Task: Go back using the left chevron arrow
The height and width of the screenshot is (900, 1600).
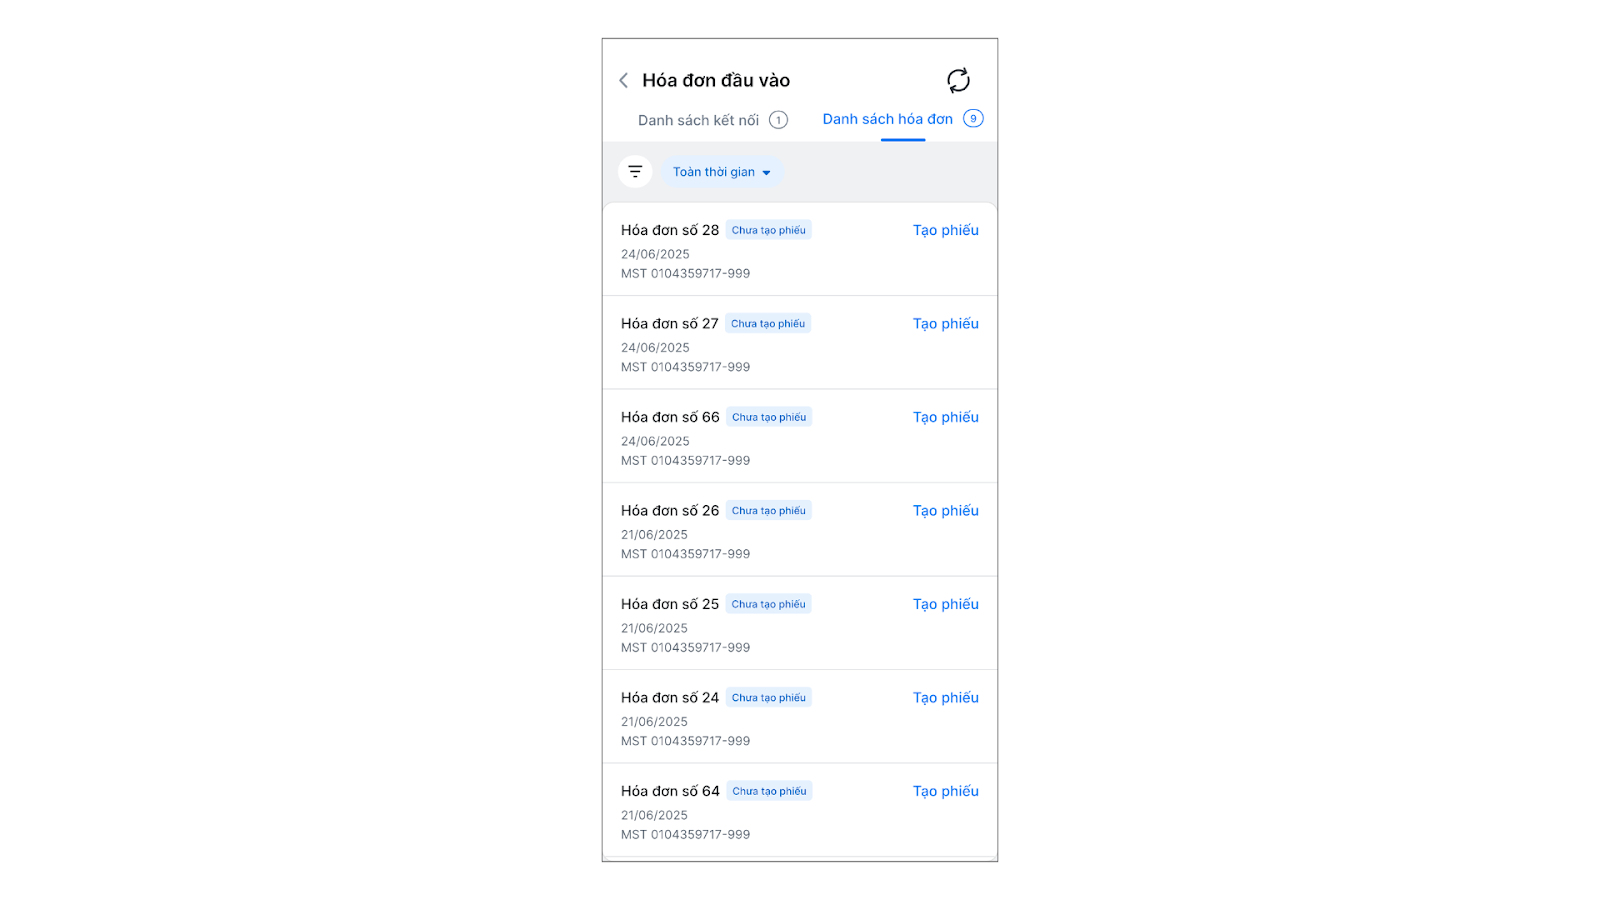Action: coord(624,80)
